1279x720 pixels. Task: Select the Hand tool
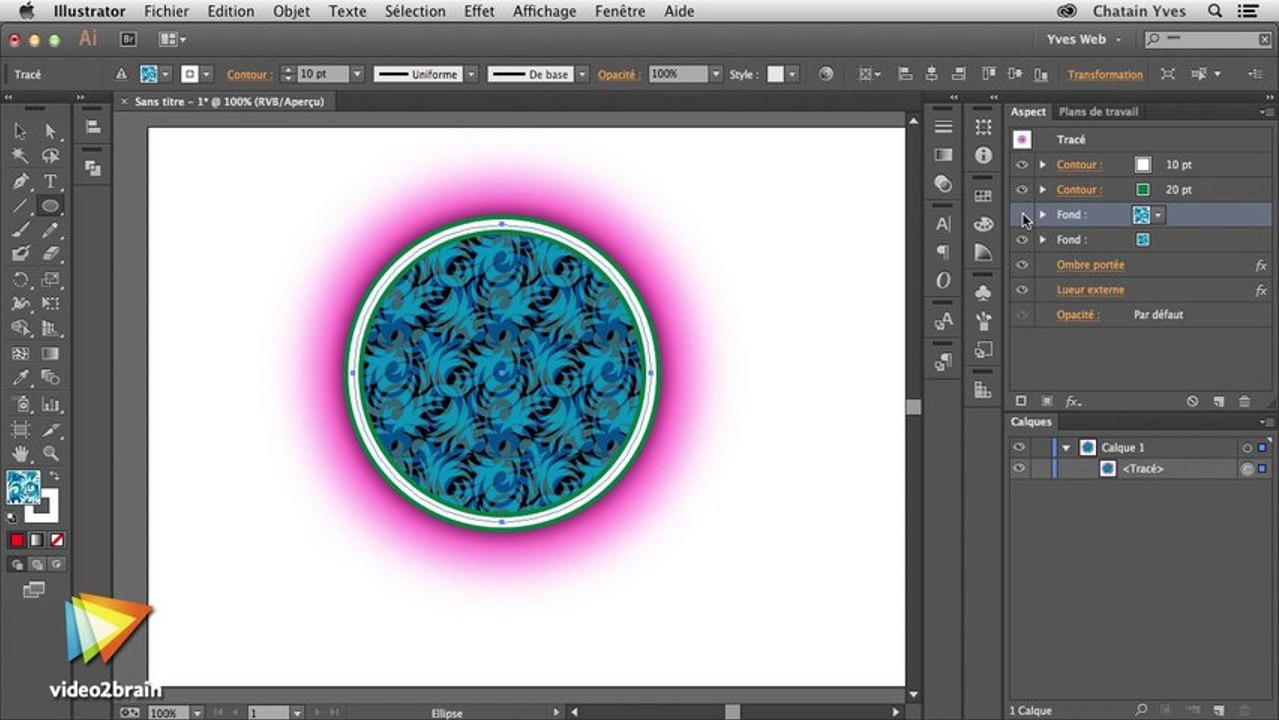(x=20, y=453)
